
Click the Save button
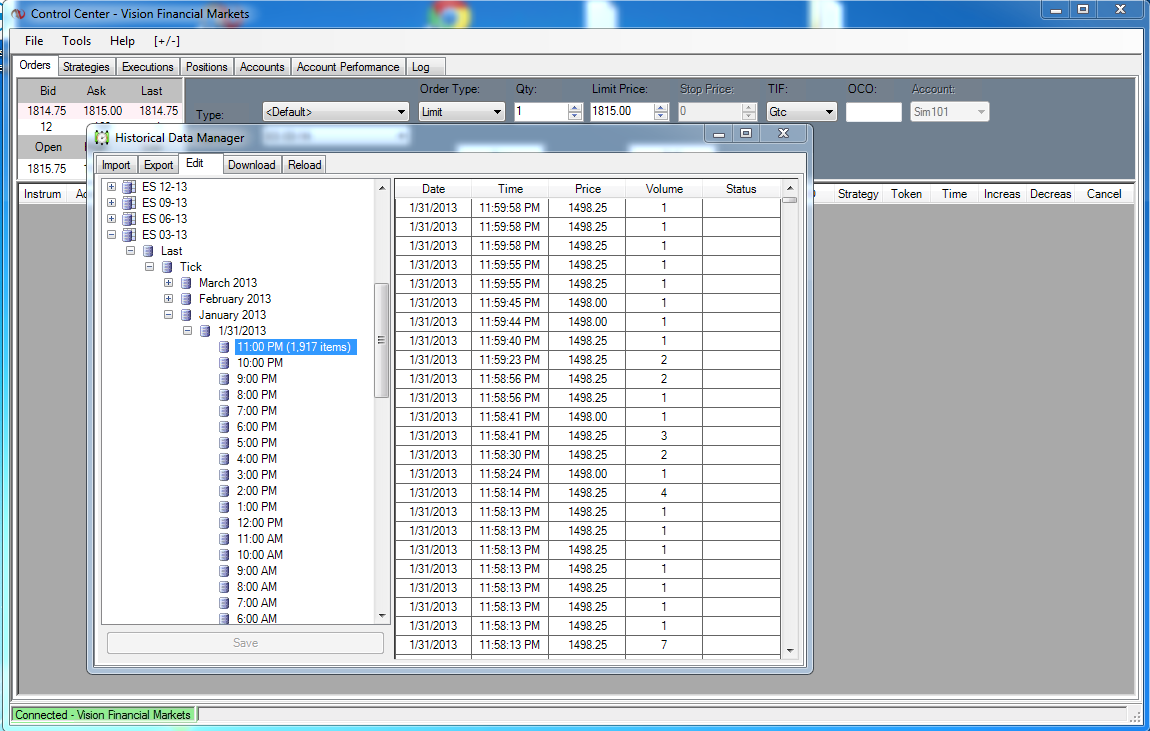click(245, 643)
